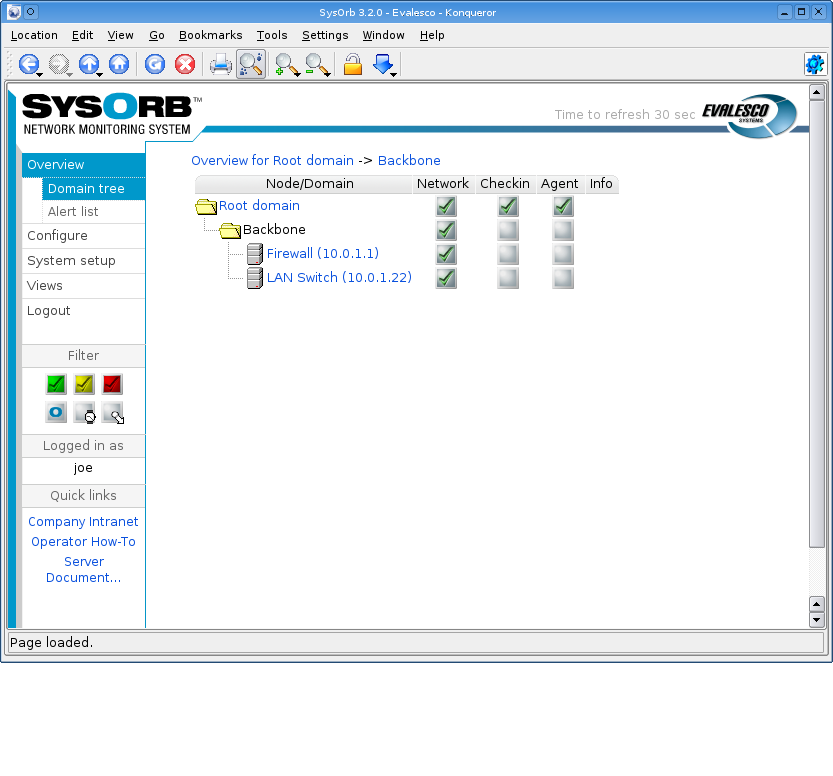Toggle the blue circle filter icon
The width and height of the screenshot is (833, 776).
pyautogui.click(x=56, y=413)
